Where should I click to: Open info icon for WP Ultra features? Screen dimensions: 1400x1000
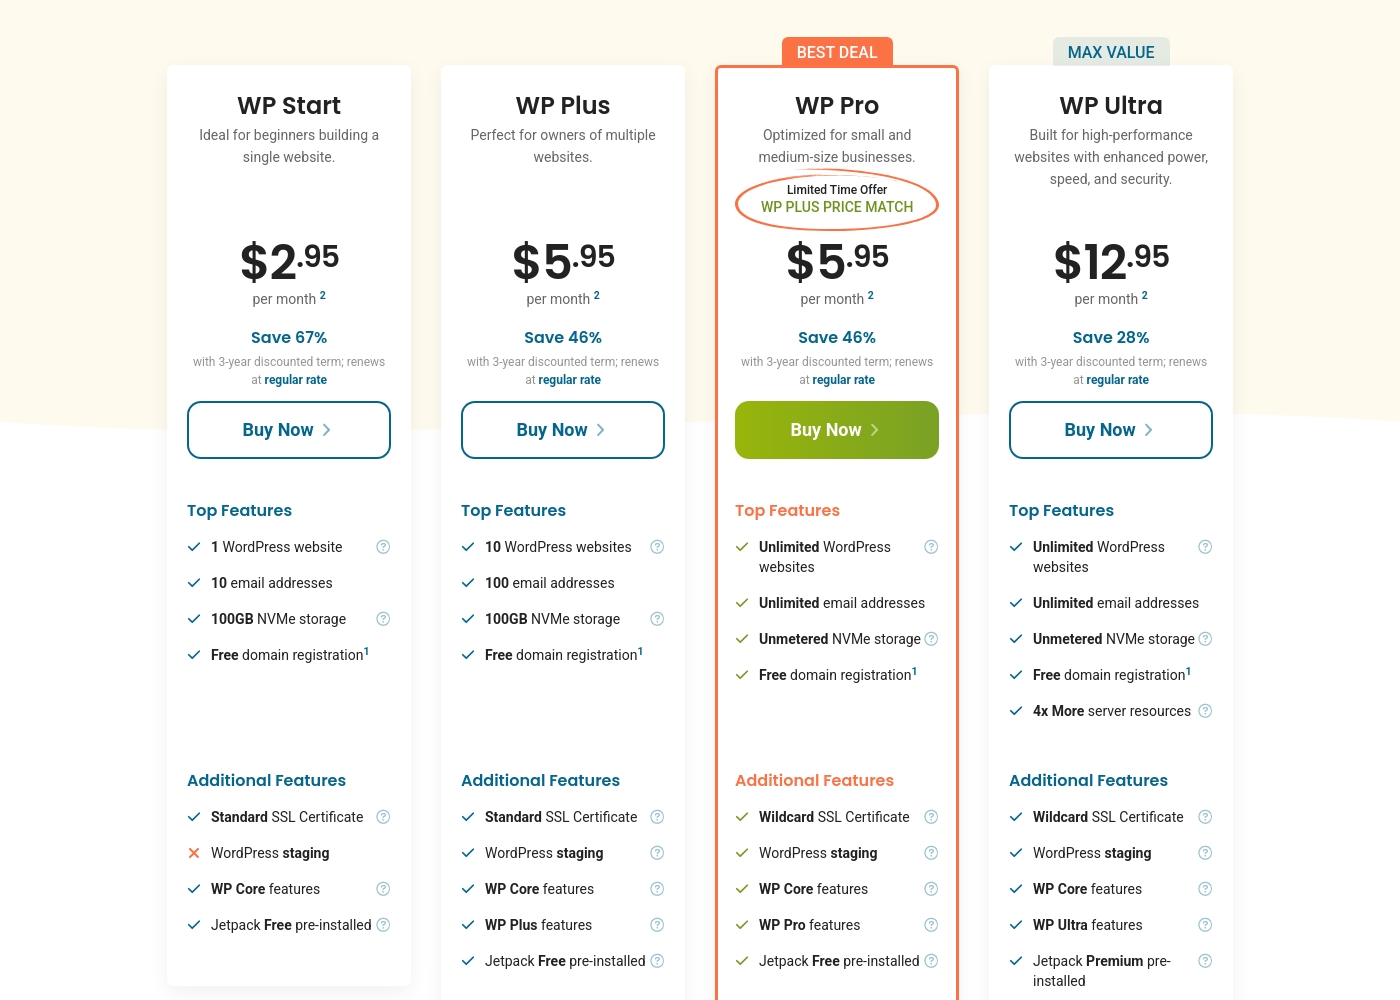(1205, 925)
